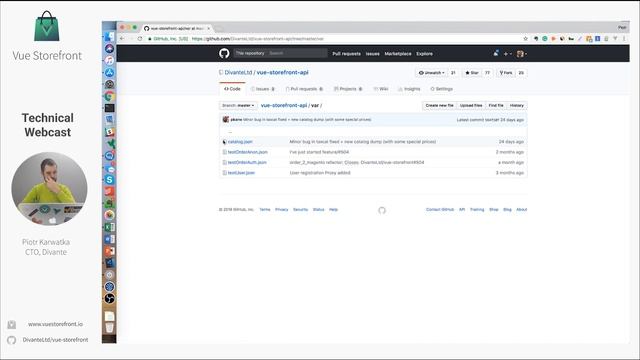This screenshot has width=640, height=360.
Task: Open the testOrderAuth.json file
Action: click(247, 162)
